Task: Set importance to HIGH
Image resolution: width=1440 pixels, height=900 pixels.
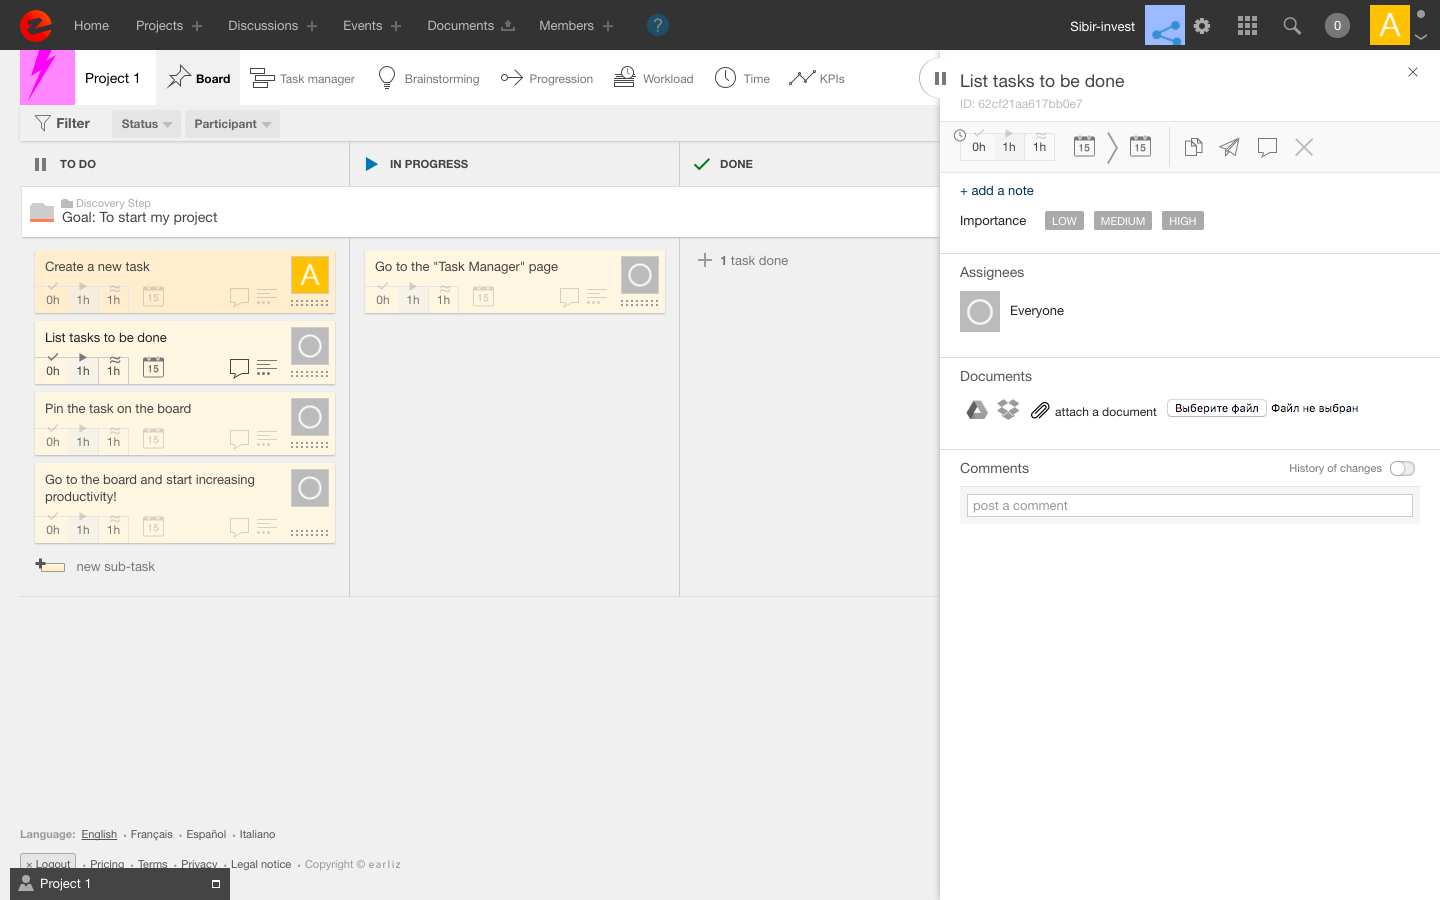Action: (1182, 221)
